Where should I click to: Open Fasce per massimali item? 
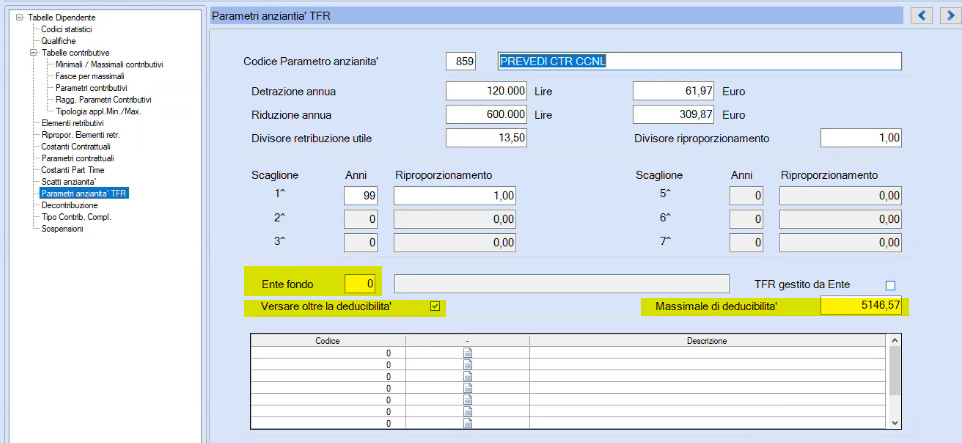[x=90, y=76]
